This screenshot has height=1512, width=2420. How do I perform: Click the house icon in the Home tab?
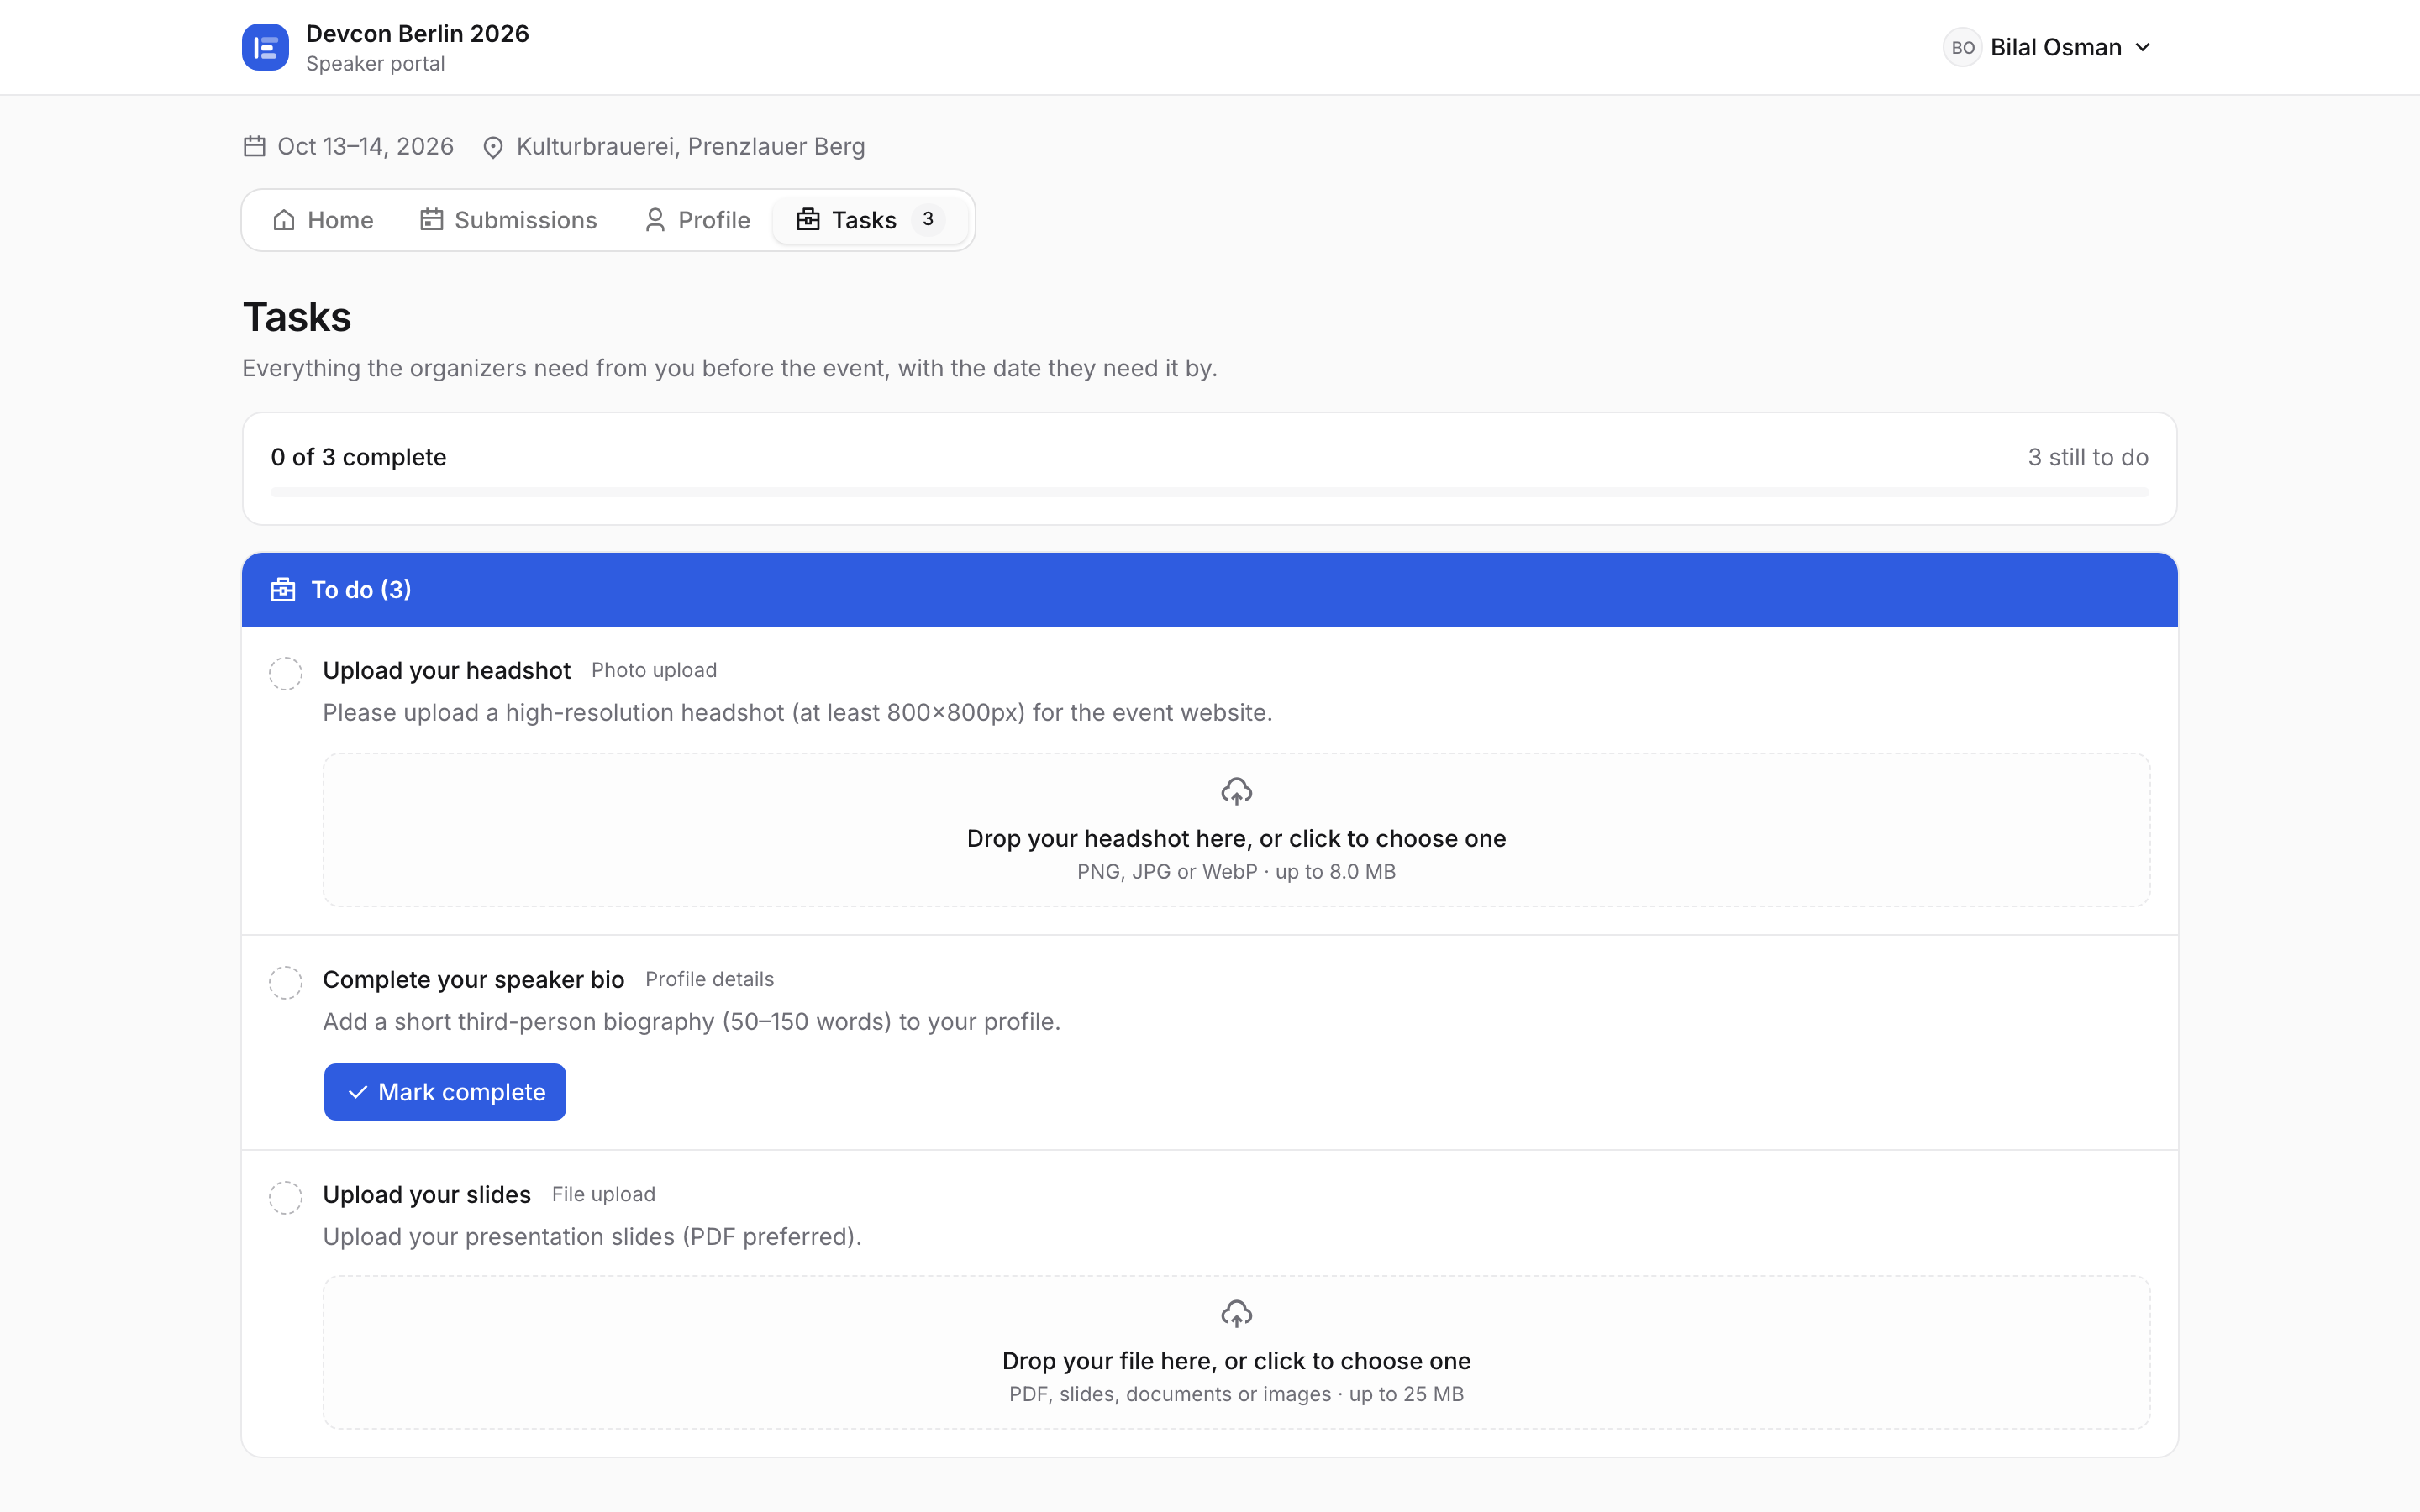pyautogui.click(x=284, y=220)
